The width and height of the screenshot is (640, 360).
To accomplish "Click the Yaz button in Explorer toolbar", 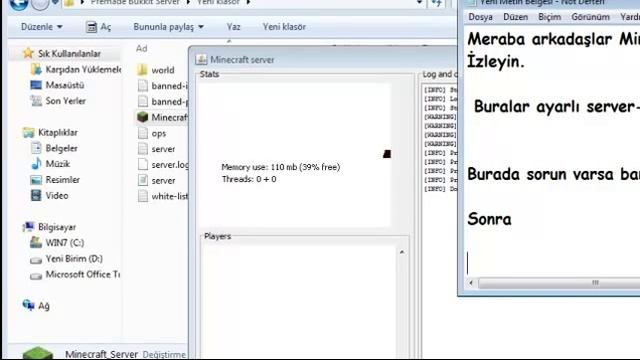I will (x=233, y=27).
